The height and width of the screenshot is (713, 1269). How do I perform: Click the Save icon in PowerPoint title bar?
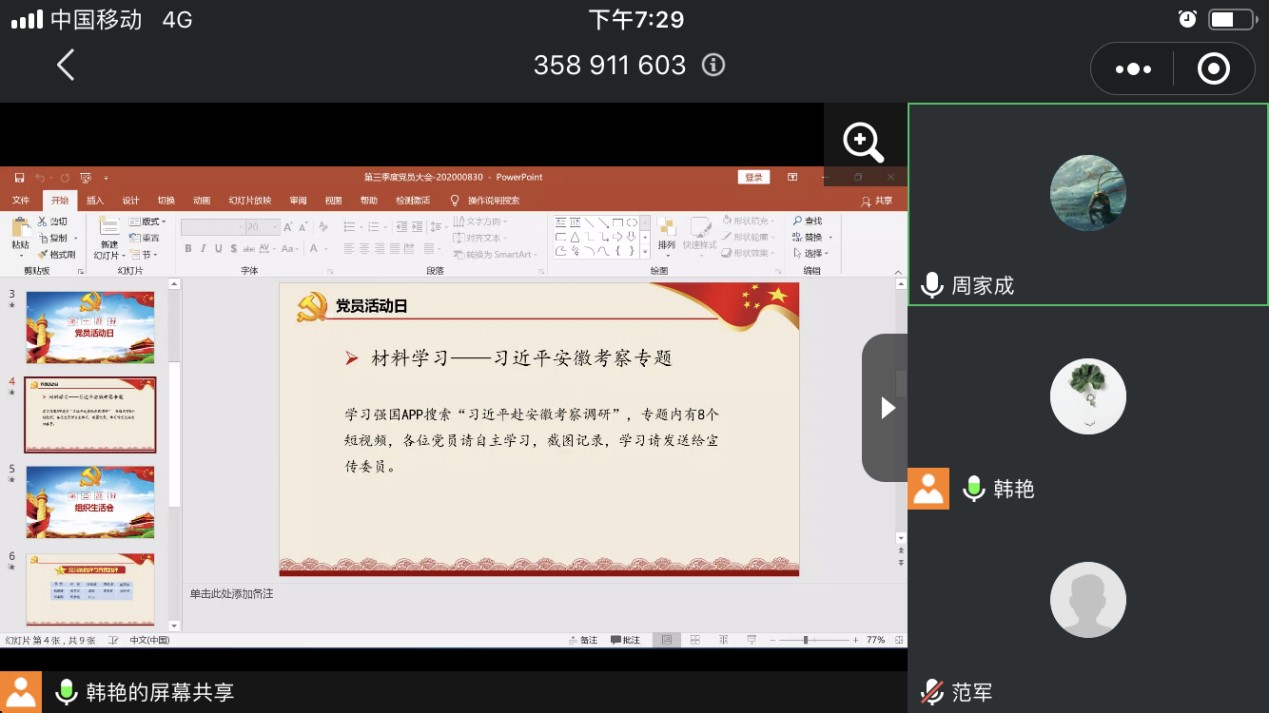20,178
